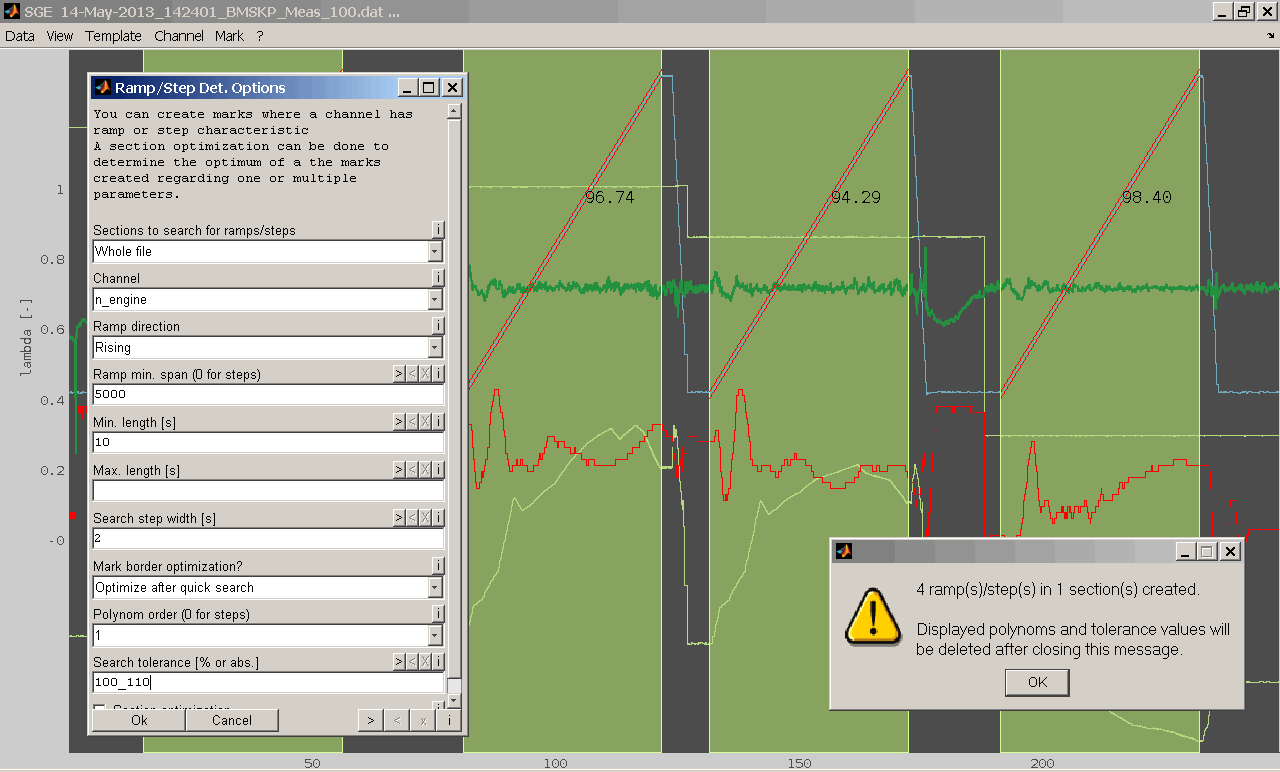Screen dimensions: 1280x772
Task: Open the Mark menu
Action: pyautogui.click(x=229, y=36)
